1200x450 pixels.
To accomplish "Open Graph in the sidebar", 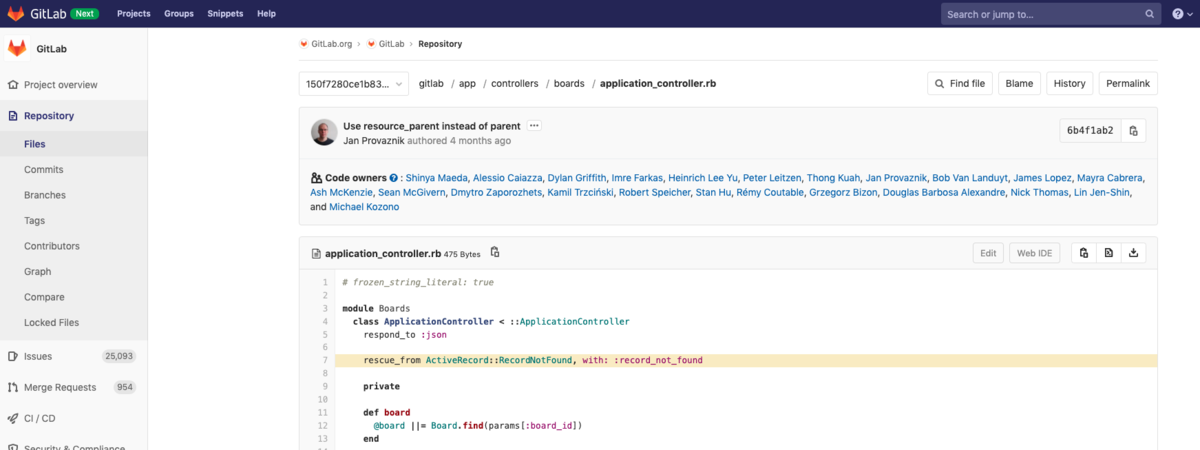I will coord(38,272).
